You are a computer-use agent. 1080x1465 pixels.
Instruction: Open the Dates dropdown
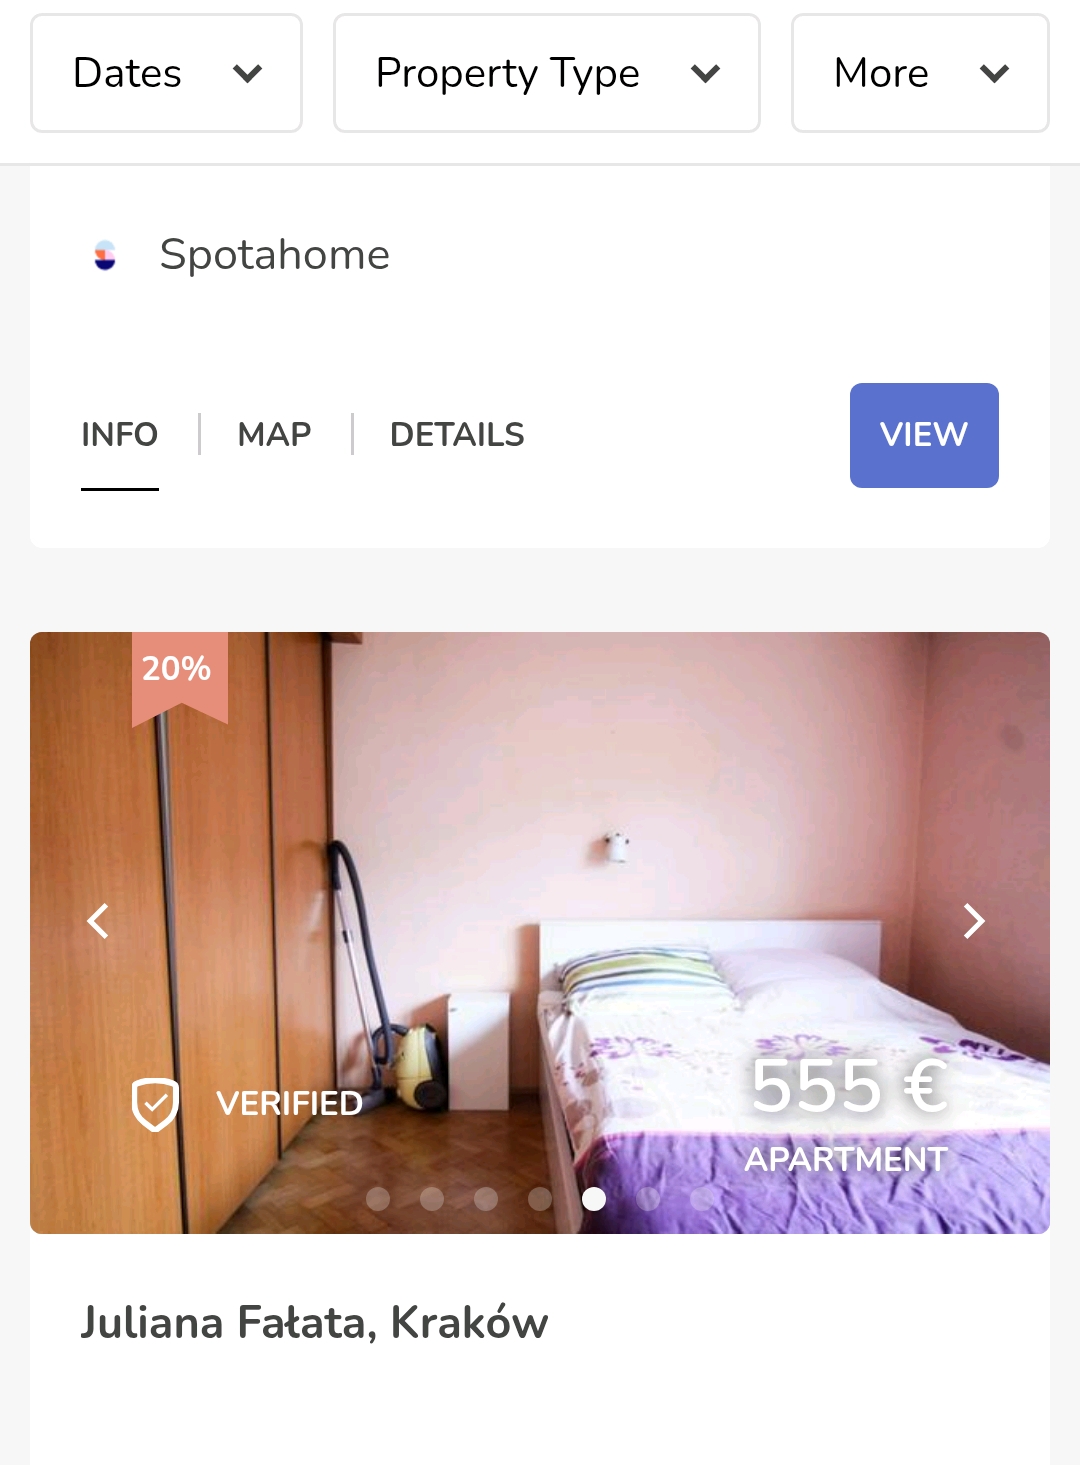(x=166, y=73)
